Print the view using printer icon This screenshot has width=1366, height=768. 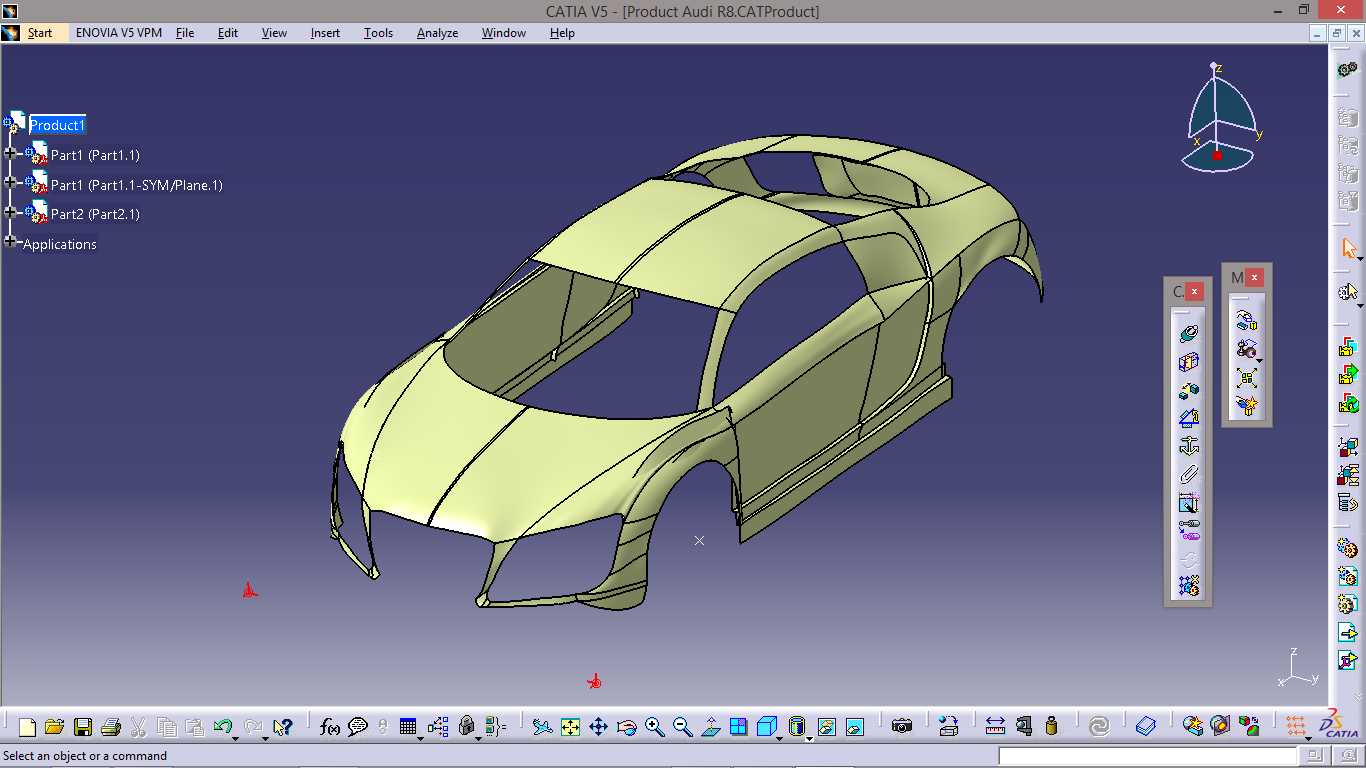pos(111,727)
